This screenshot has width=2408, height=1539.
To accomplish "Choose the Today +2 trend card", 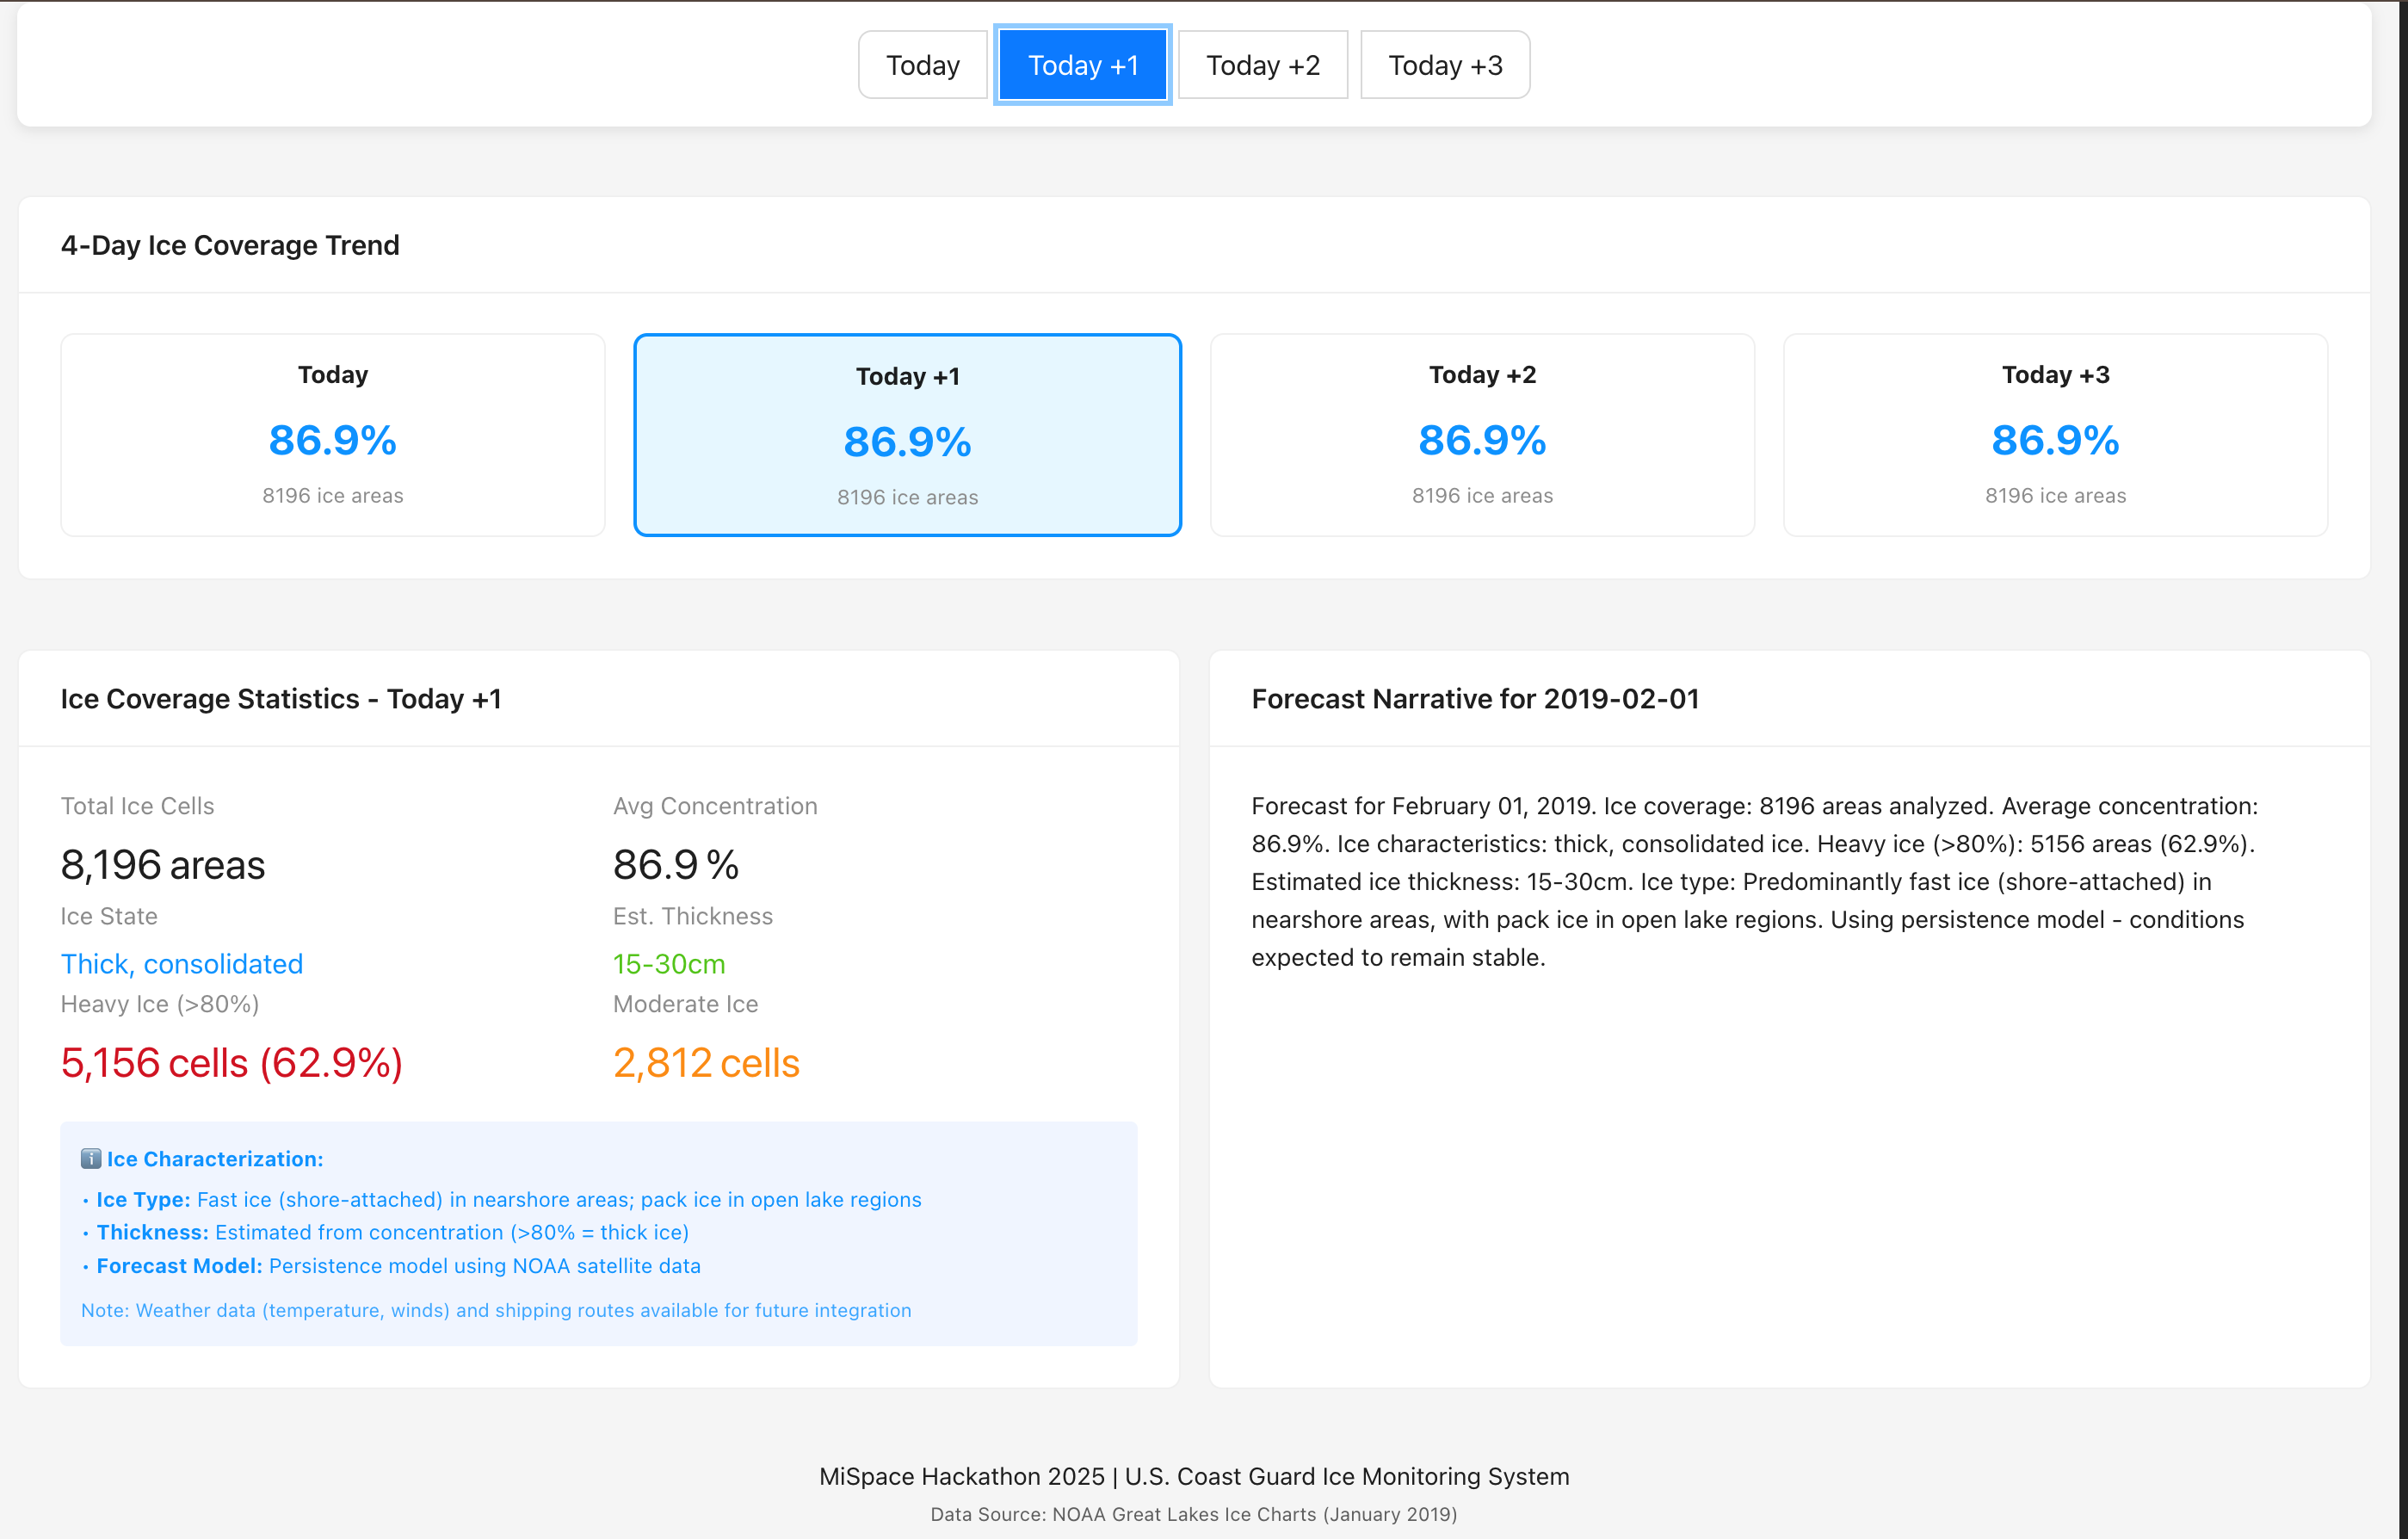I will pos(1481,435).
